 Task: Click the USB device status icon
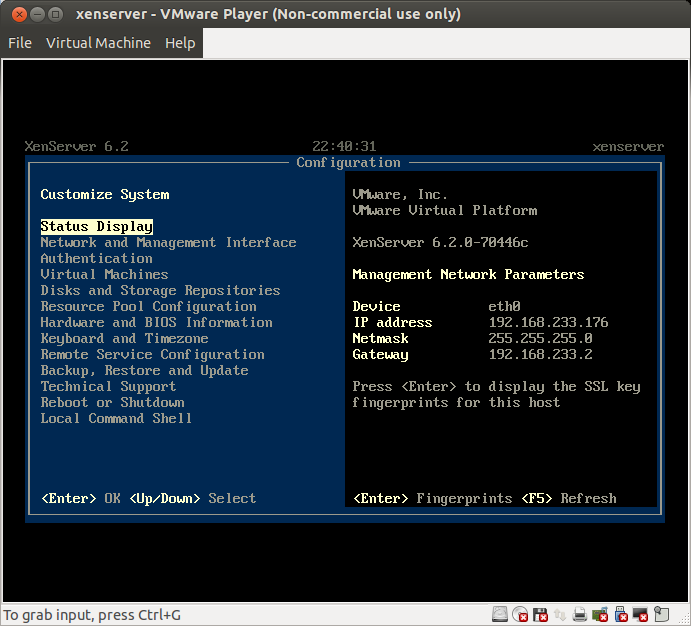(620, 614)
